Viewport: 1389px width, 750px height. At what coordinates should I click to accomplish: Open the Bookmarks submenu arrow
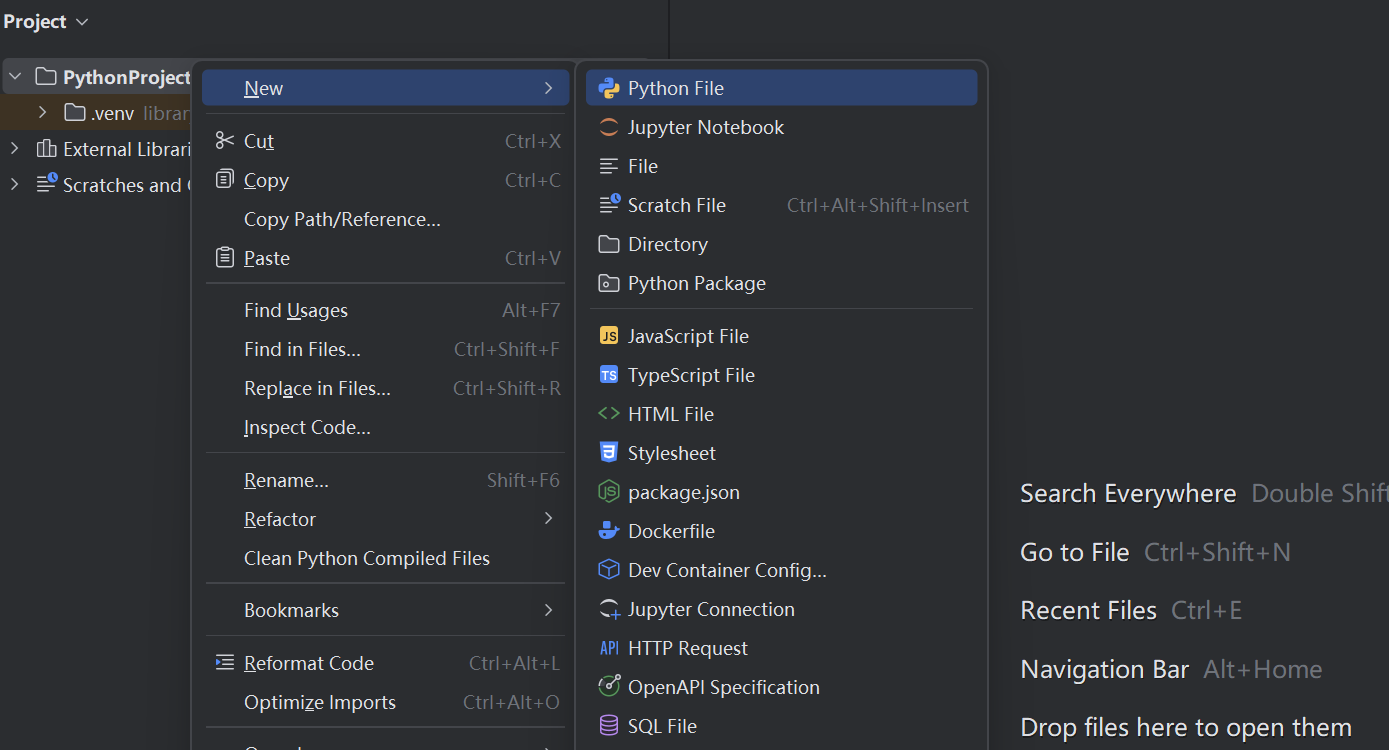coord(548,609)
